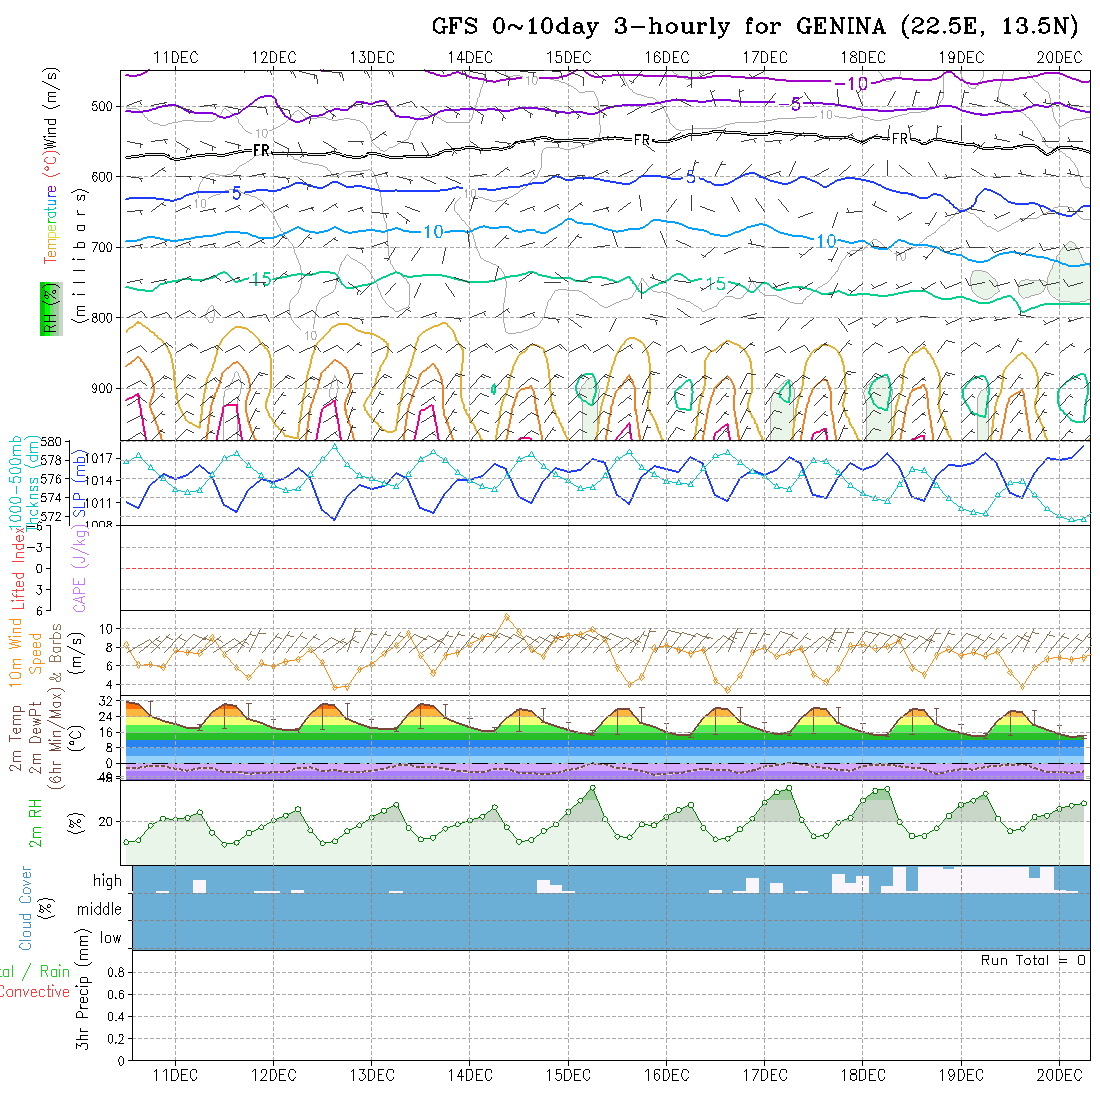Click the leftmost FR freezing level label
The image size is (1100, 1100).
pos(261,150)
